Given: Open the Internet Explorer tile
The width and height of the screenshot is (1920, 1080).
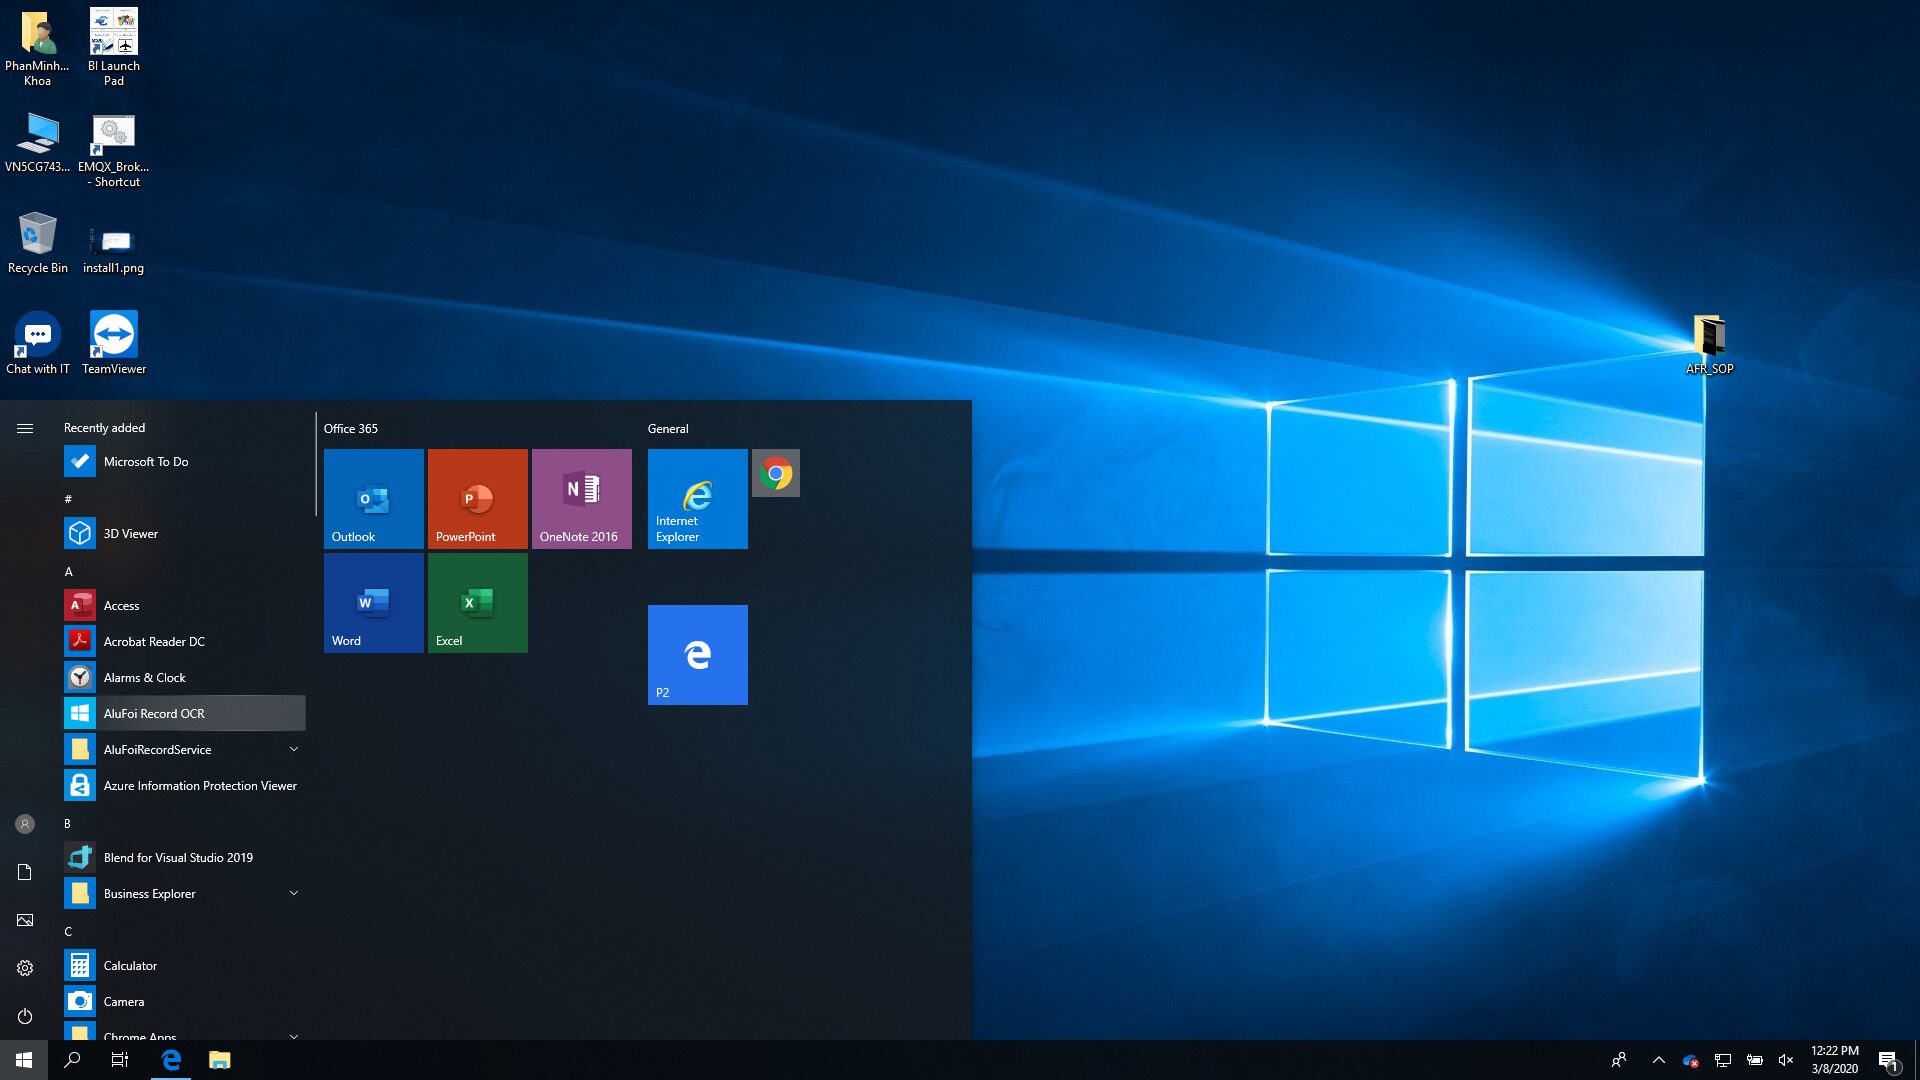Looking at the screenshot, I should point(697,498).
